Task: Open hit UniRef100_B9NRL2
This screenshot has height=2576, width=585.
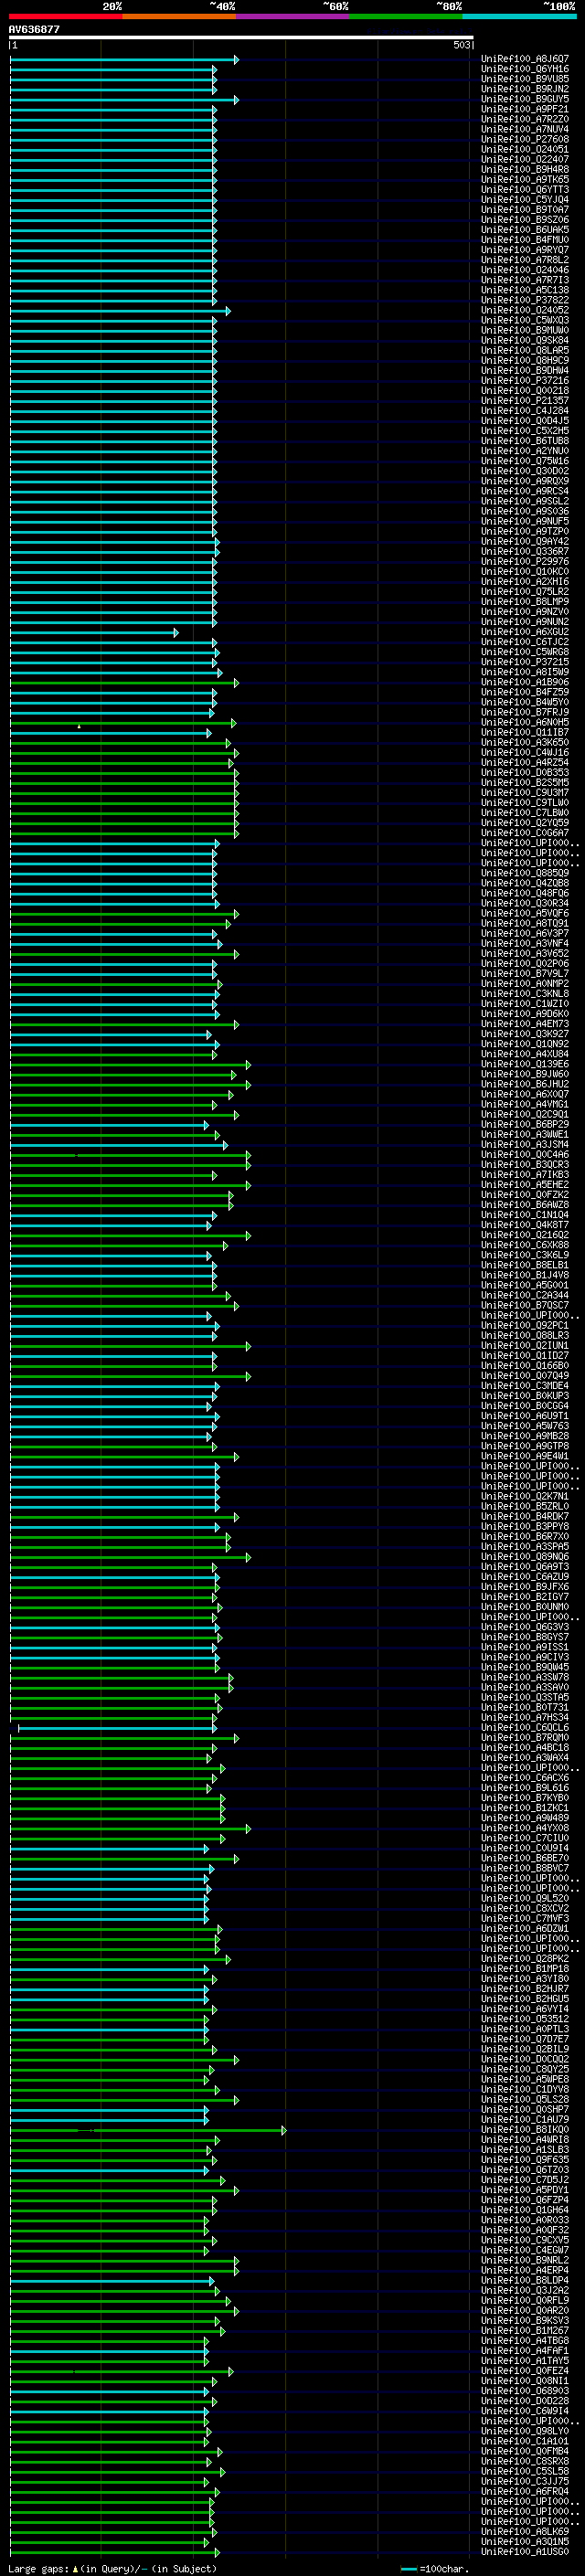Action: coord(525,2260)
